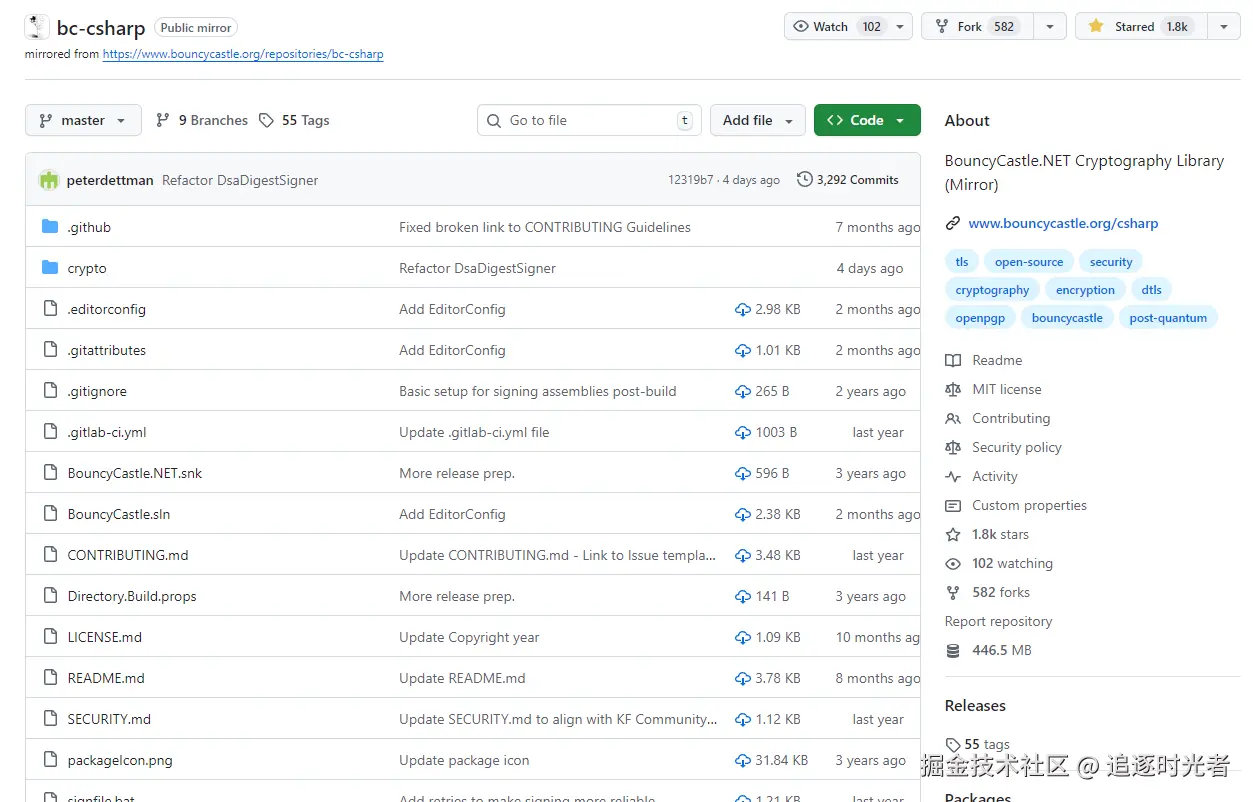Toggle Starred button to unstar repository
This screenshot has width=1253, height=802.
point(1141,27)
